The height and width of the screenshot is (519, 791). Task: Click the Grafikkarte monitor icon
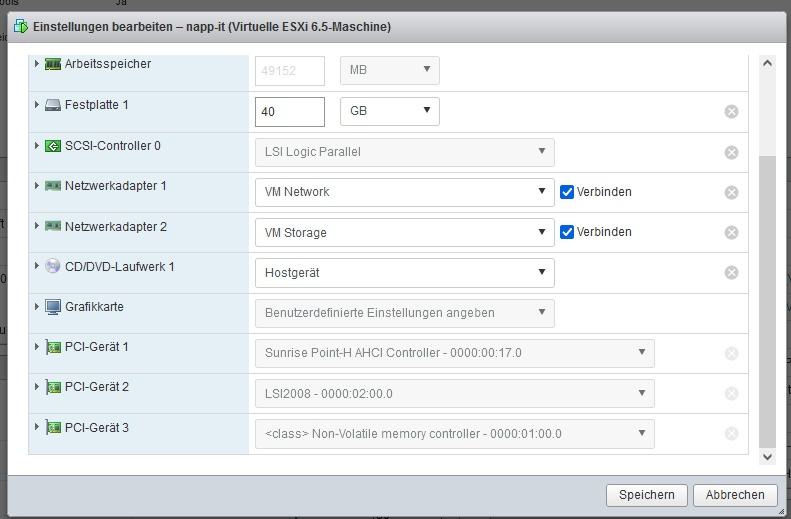[53, 307]
